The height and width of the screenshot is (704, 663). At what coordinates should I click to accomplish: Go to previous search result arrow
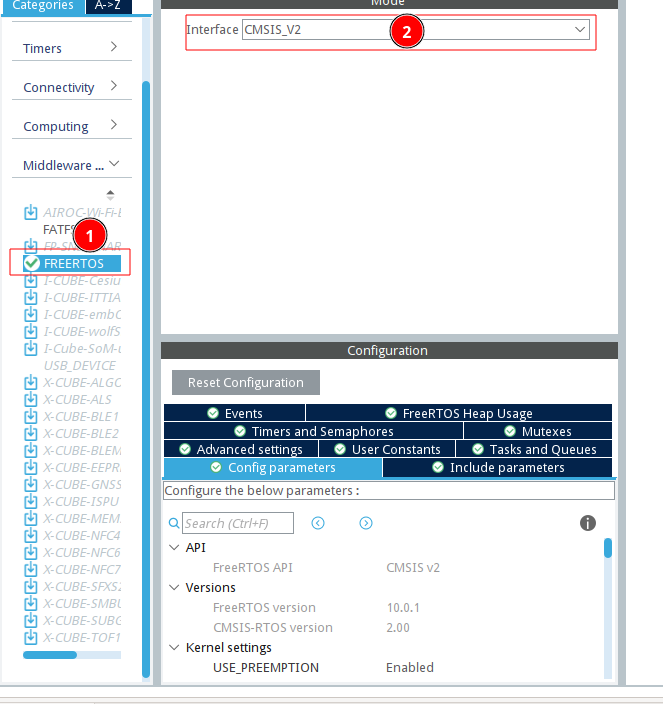[318, 523]
